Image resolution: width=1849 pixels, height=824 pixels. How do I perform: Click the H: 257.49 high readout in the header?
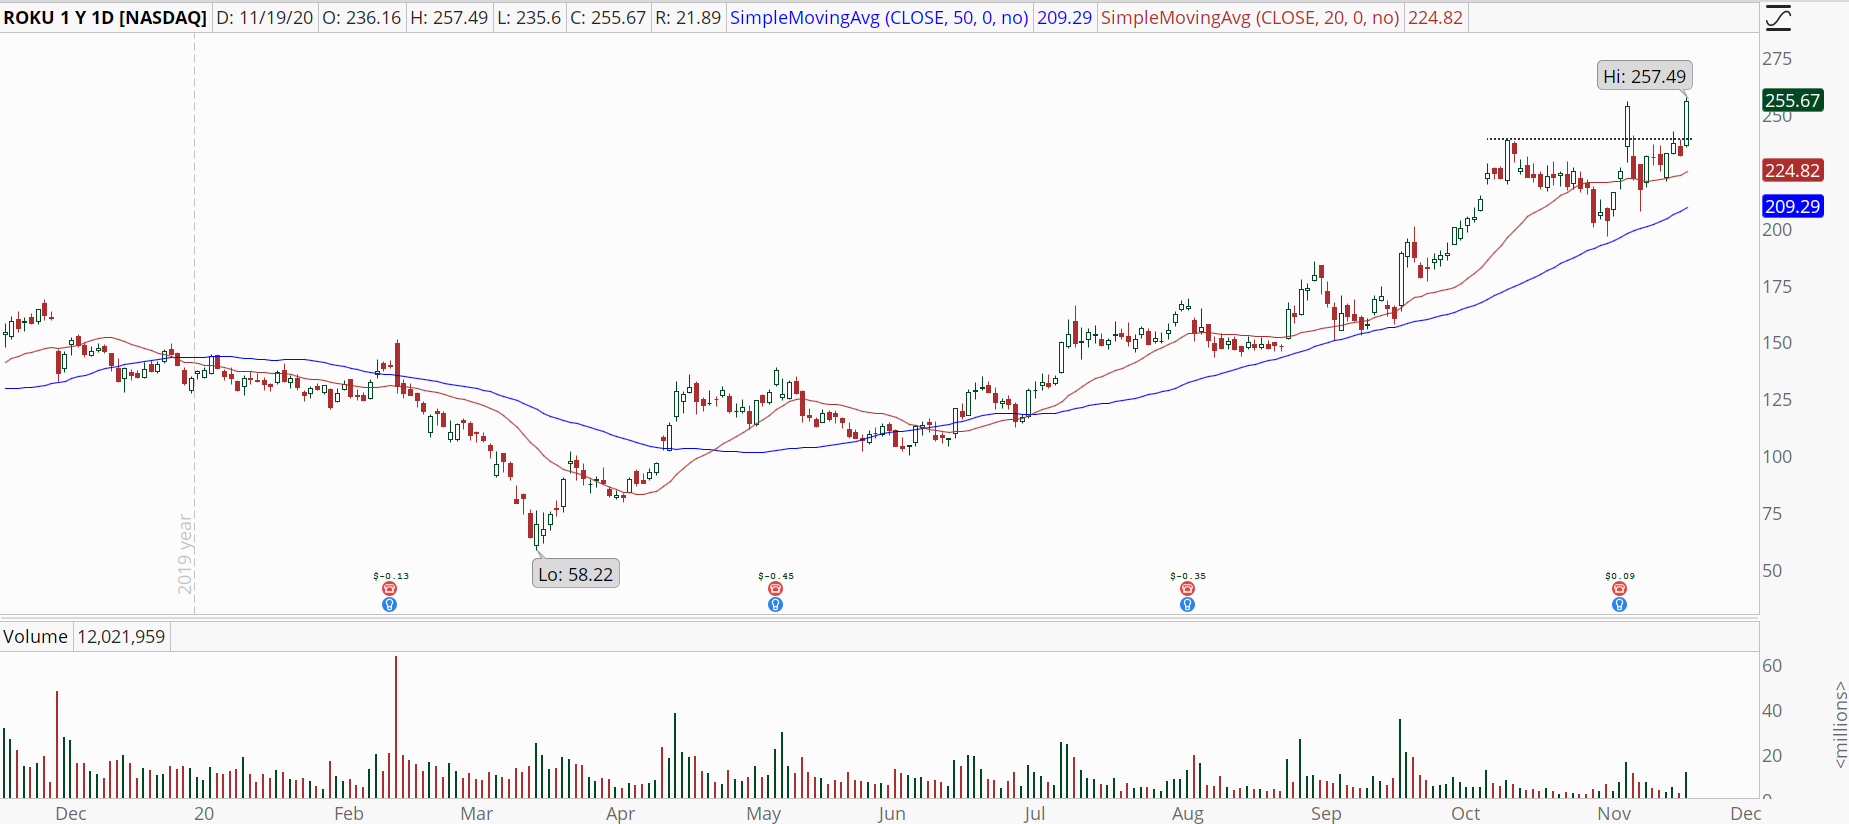point(449,18)
